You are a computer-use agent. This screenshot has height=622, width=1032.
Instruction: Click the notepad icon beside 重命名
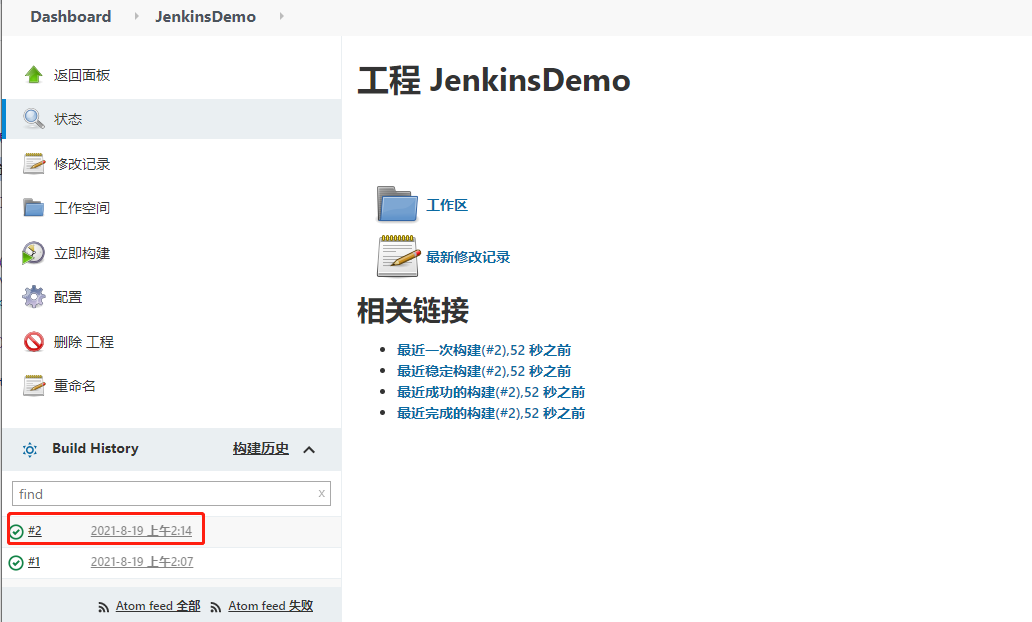click(34, 385)
